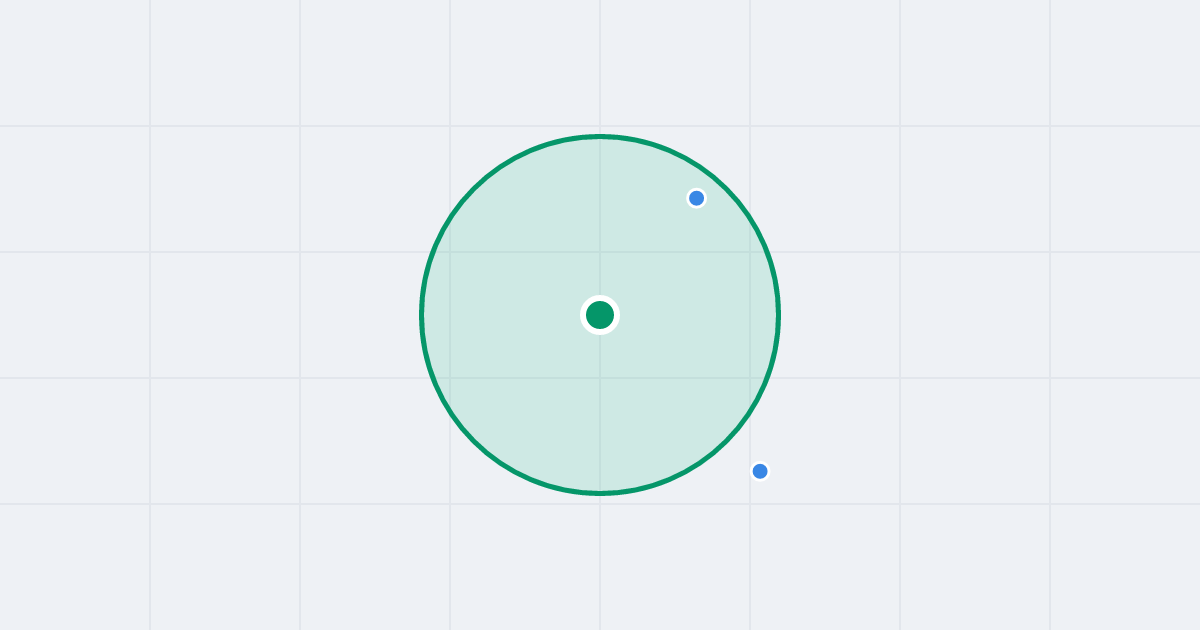Click the grid intersection just below the outer blue dot
Screen dimensions: 1200x630
[x=750, y=504]
